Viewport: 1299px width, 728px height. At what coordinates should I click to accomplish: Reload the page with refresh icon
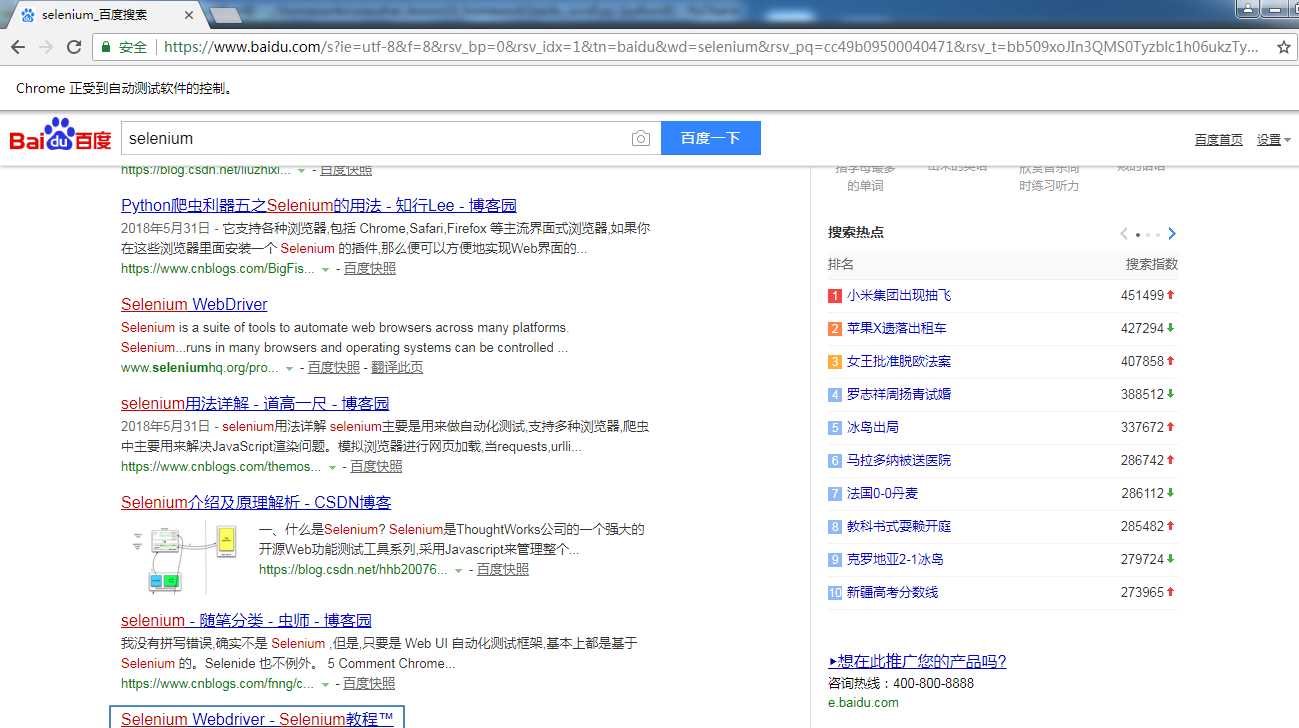tap(74, 47)
